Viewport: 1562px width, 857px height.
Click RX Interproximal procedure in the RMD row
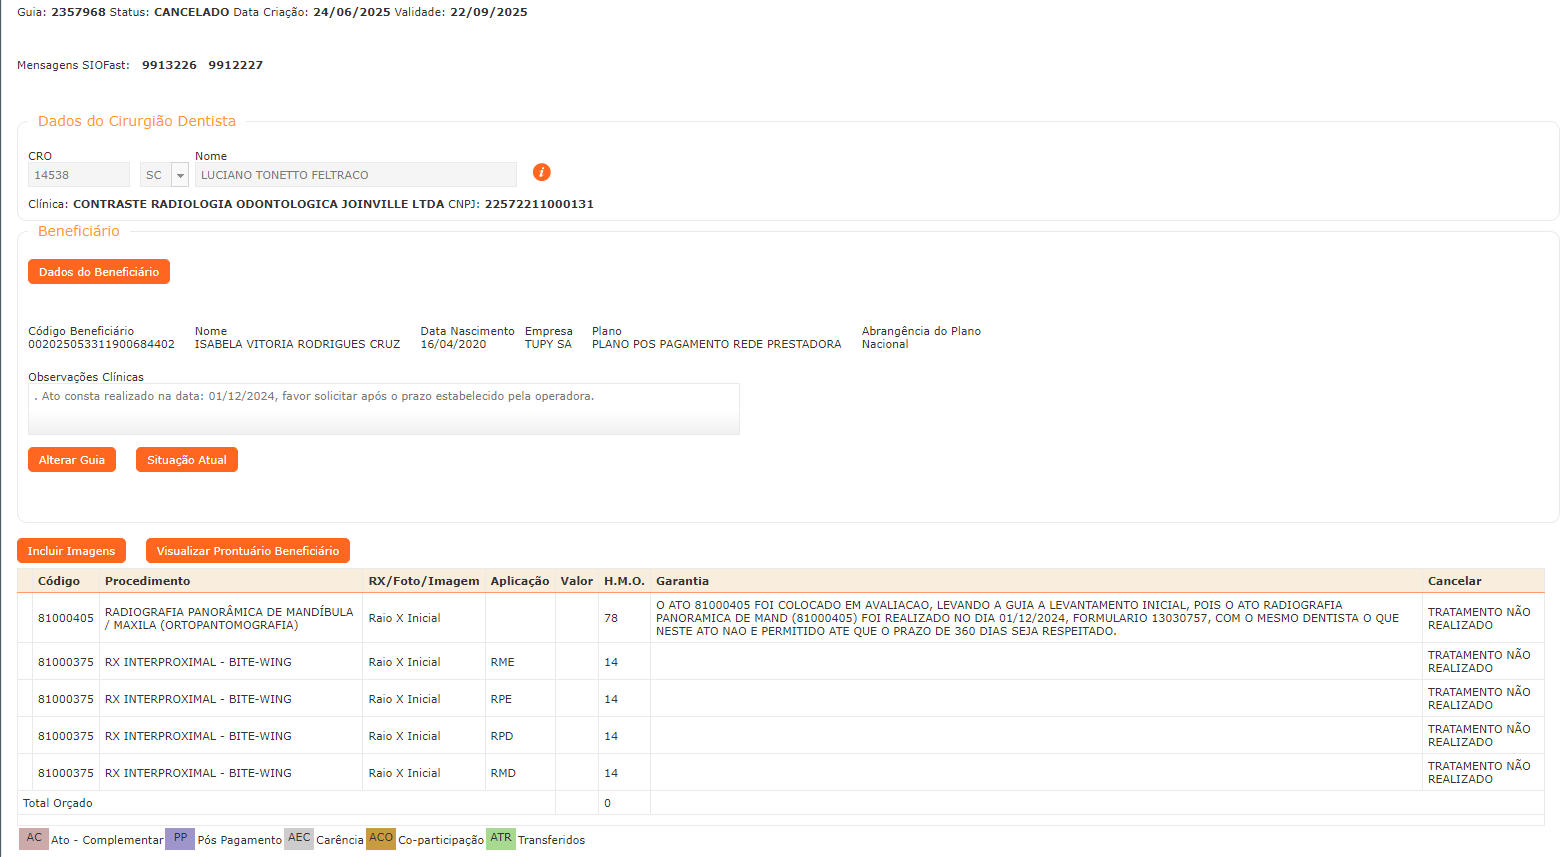pos(198,773)
